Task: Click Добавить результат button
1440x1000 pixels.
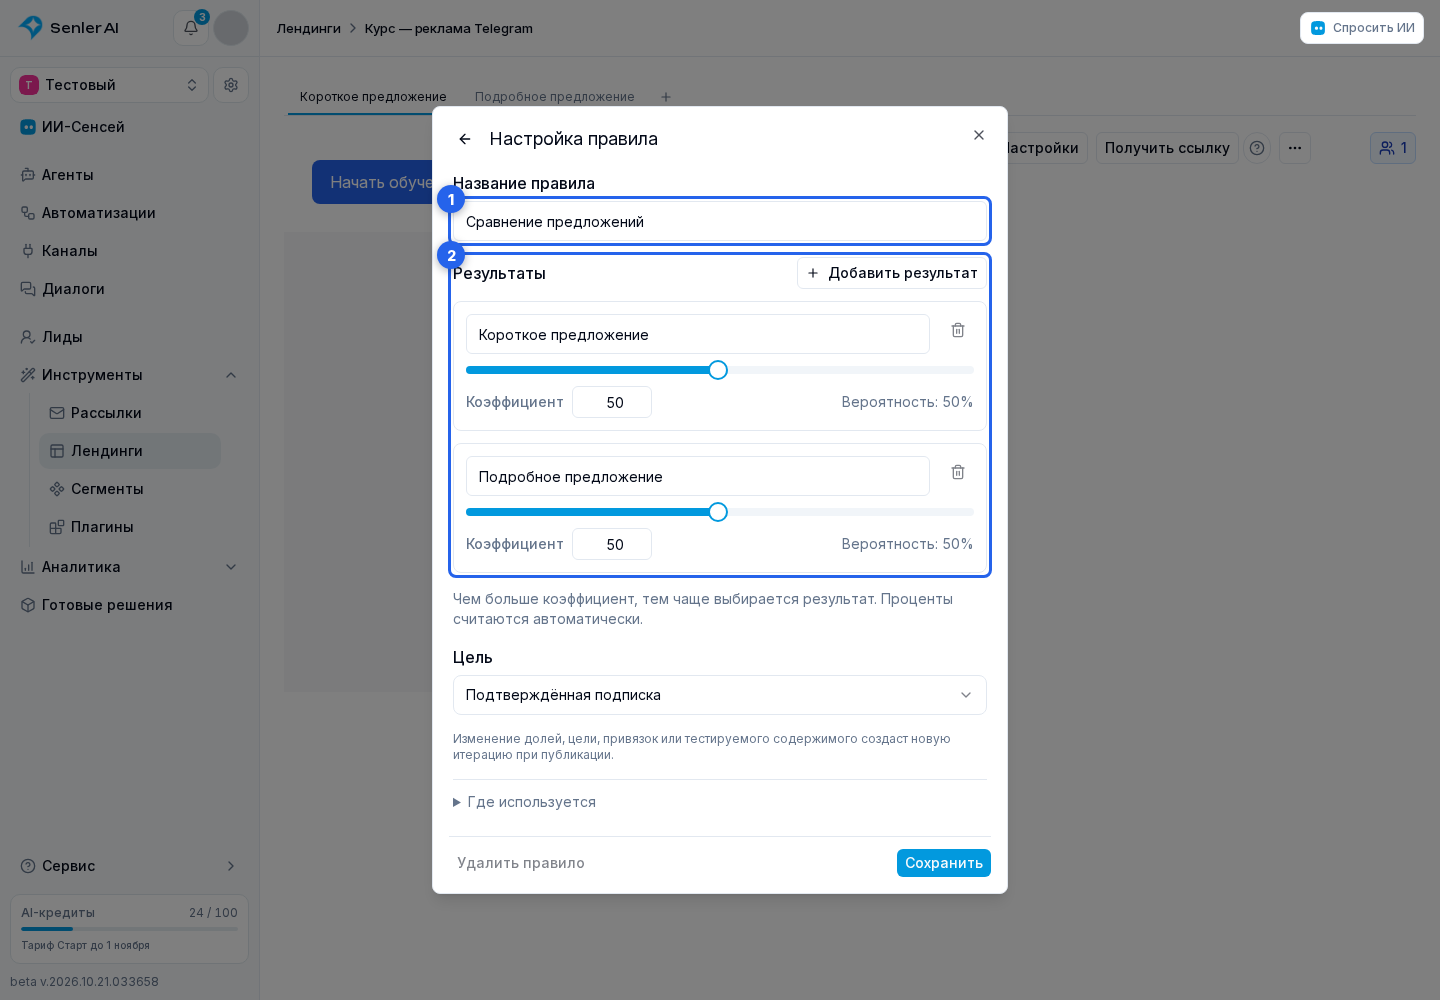Action: click(892, 273)
